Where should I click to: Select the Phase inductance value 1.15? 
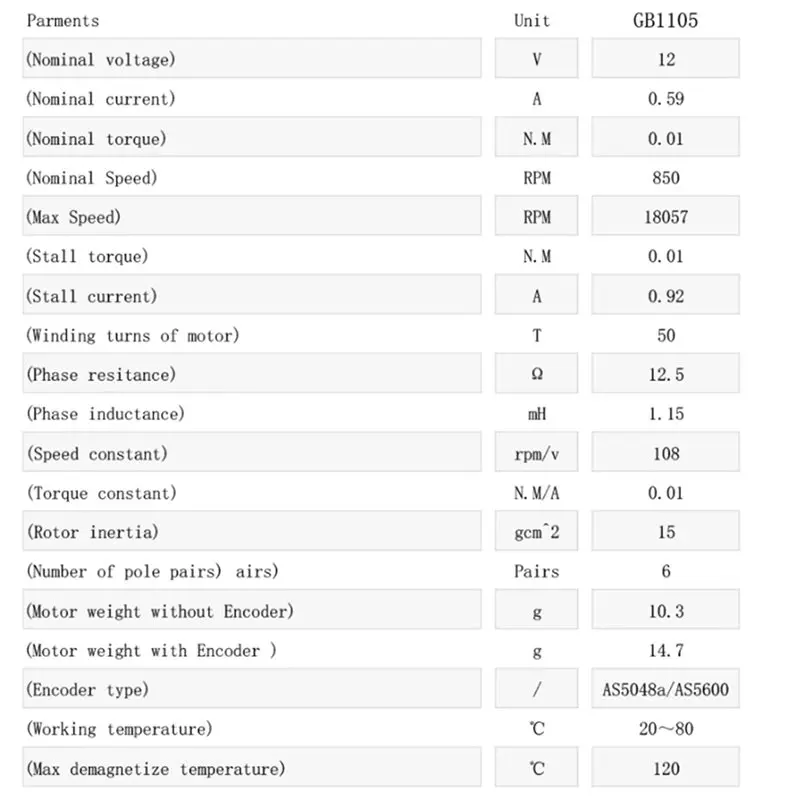pos(666,414)
